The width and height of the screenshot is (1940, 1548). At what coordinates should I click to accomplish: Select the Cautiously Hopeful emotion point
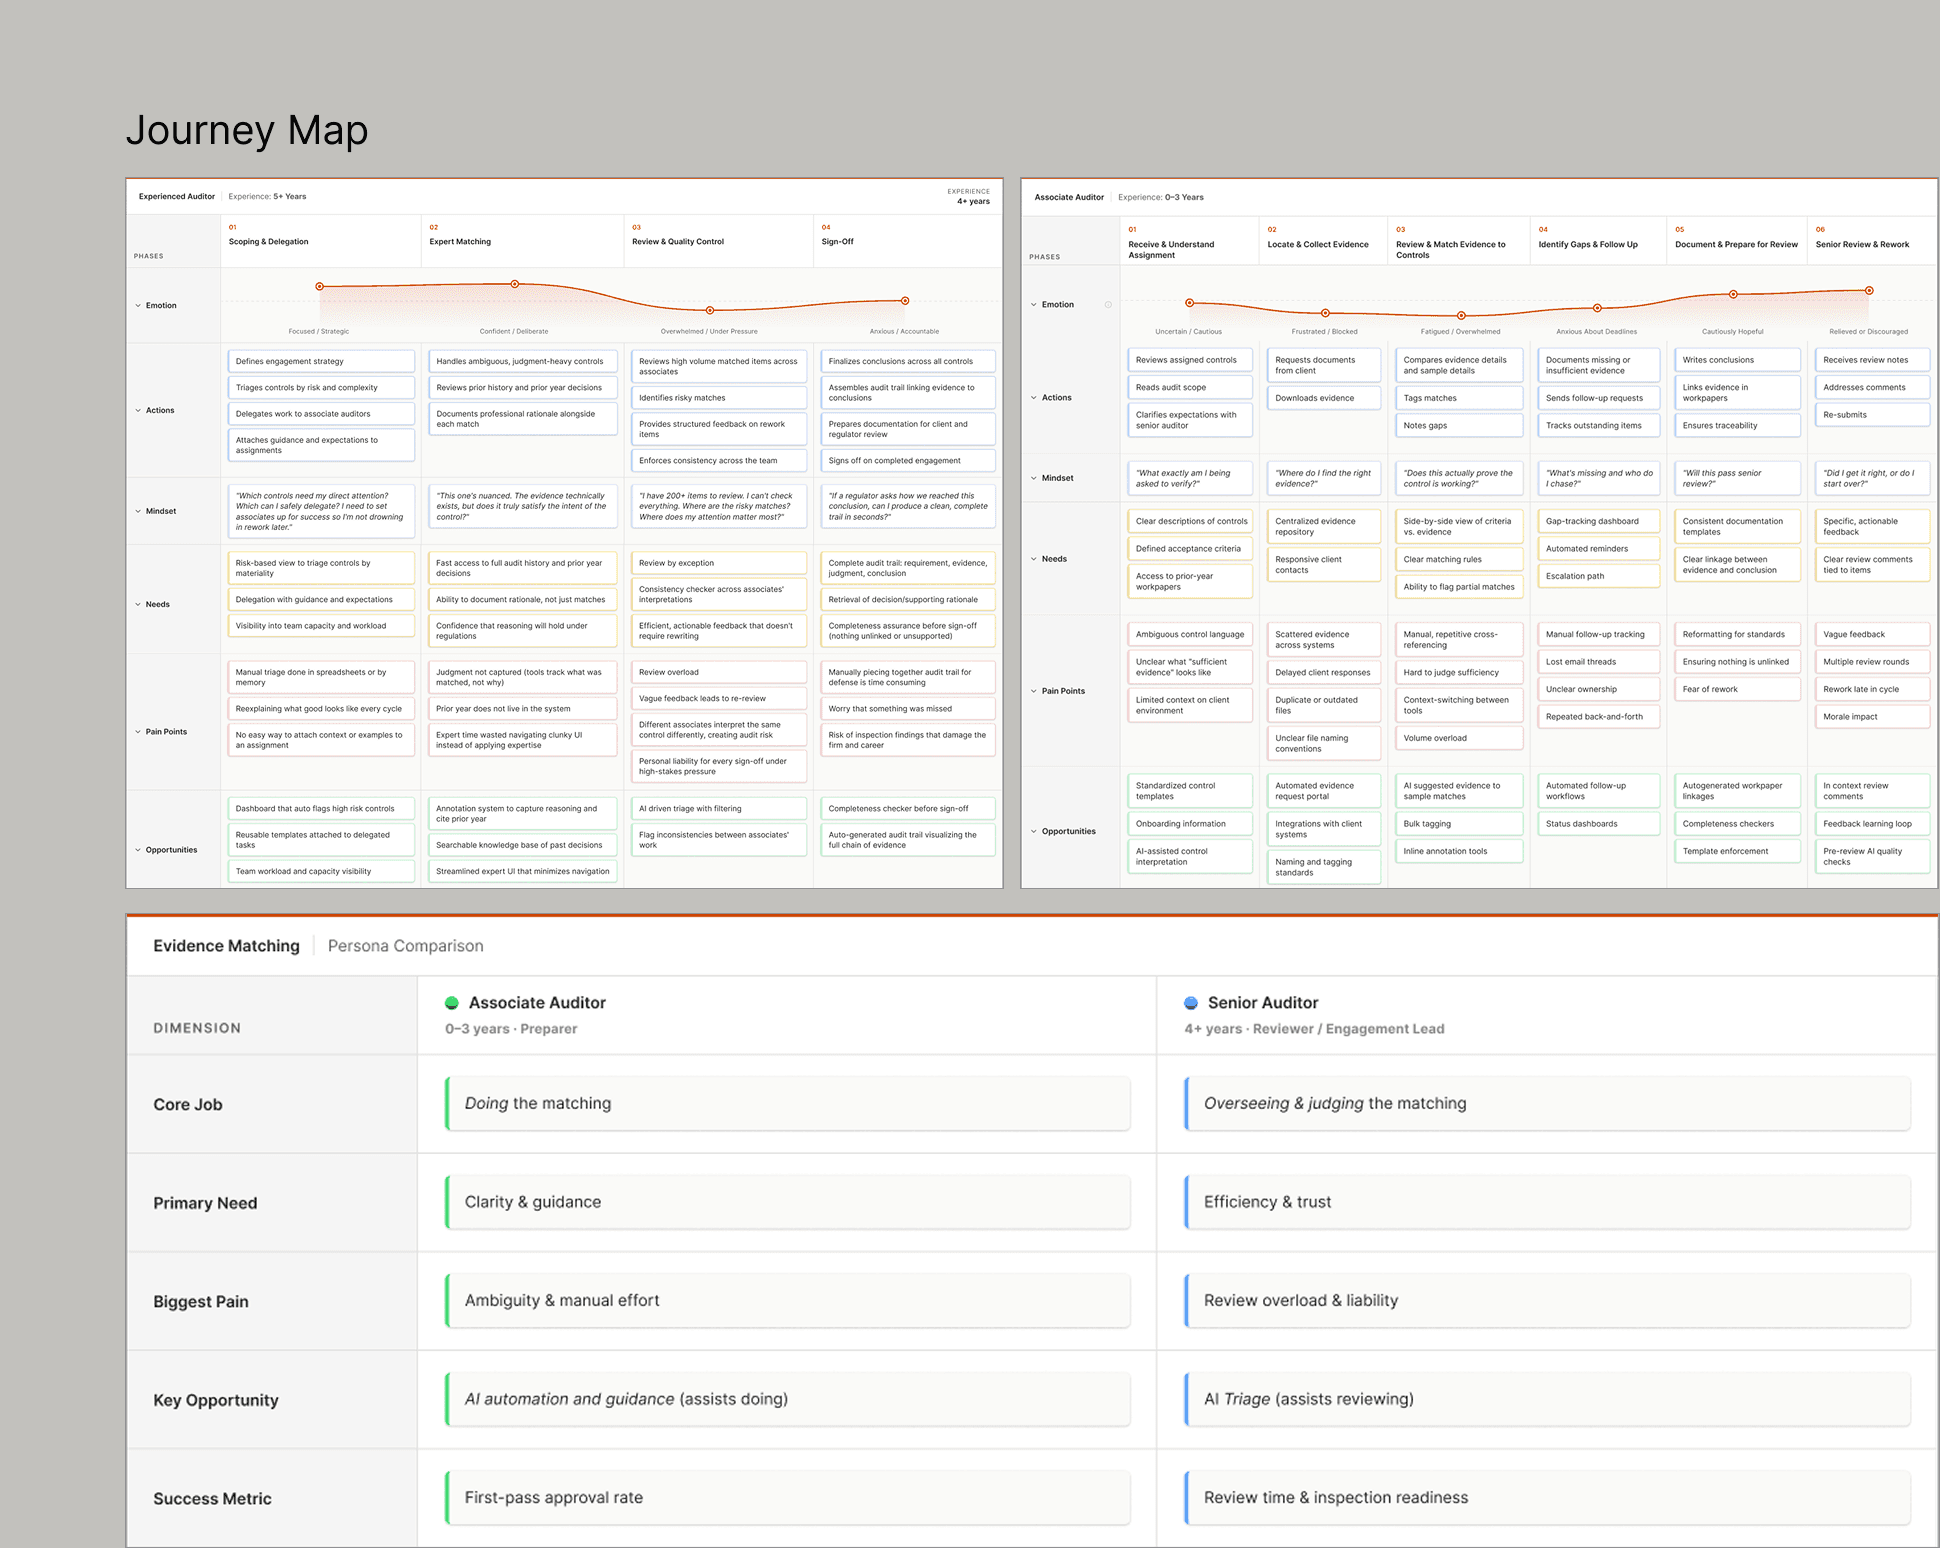pos(1733,295)
